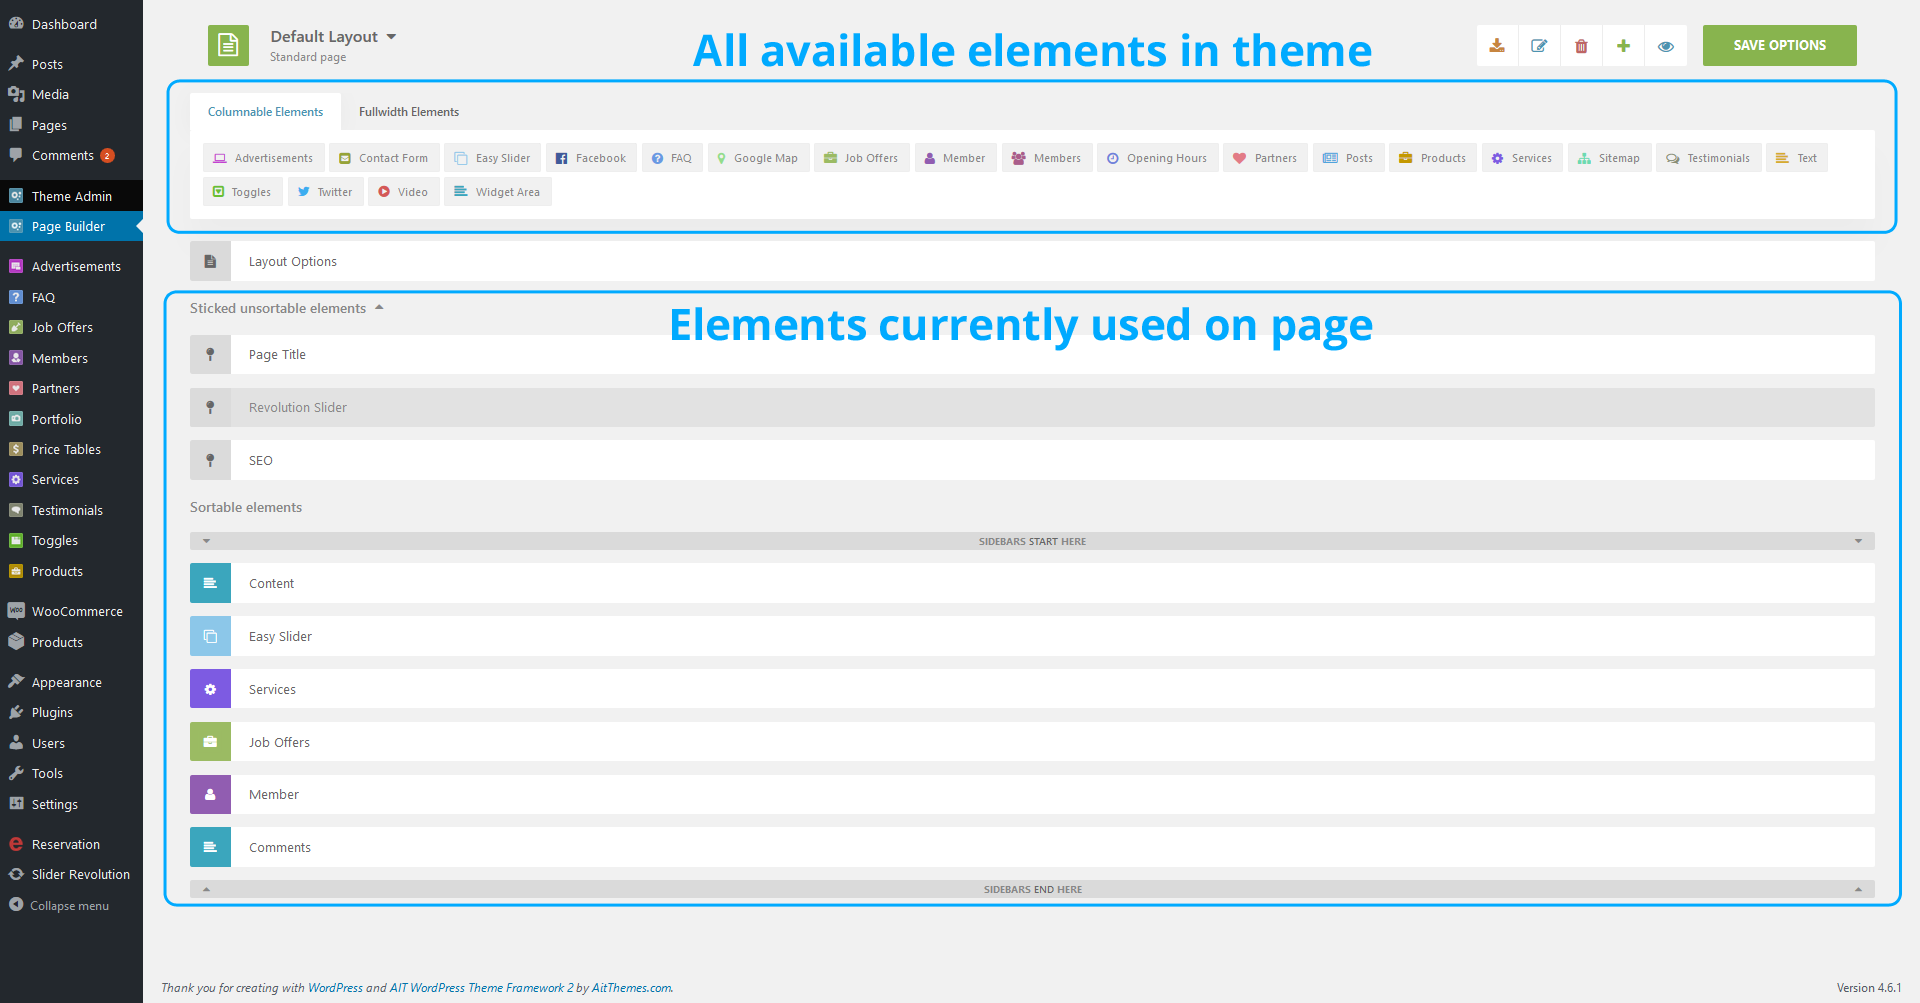The height and width of the screenshot is (1003, 1920).
Task: Select the Opening Hours element
Action: [1157, 158]
